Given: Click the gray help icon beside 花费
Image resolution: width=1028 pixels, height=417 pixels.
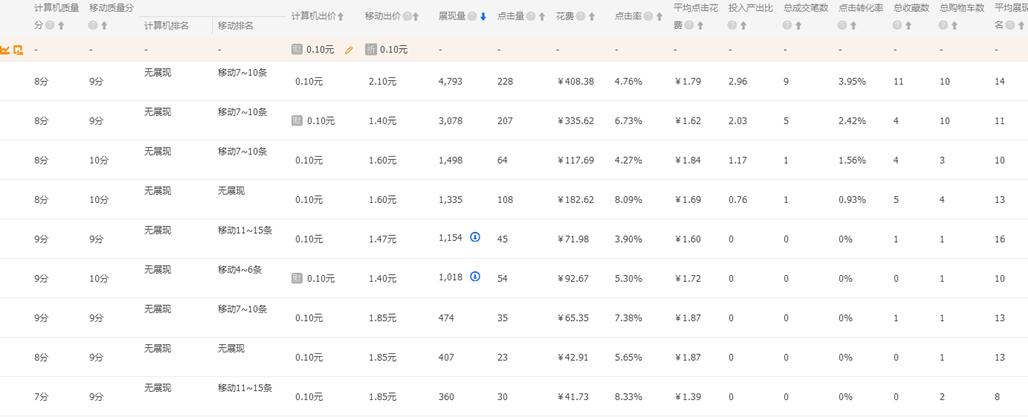Looking at the screenshot, I should coord(579,17).
